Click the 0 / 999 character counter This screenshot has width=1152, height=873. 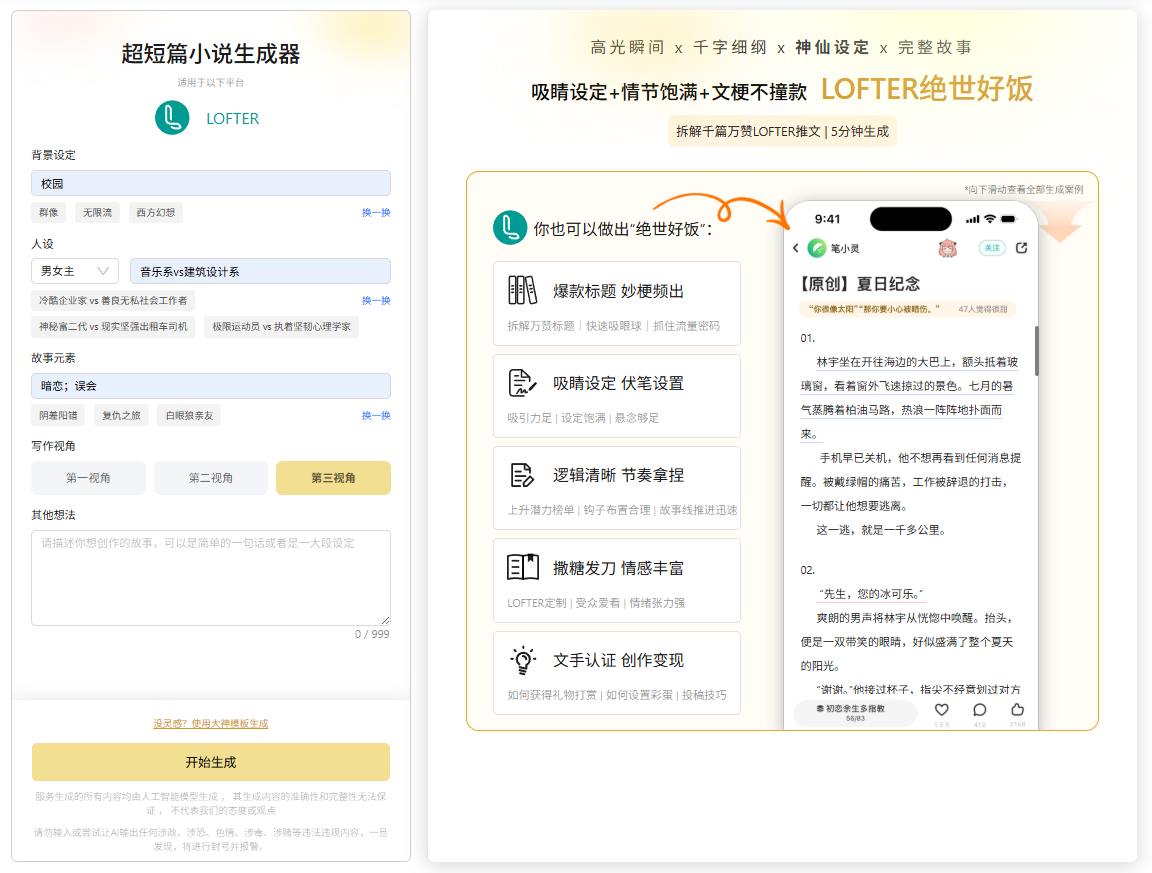pyautogui.click(x=372, y=634)
